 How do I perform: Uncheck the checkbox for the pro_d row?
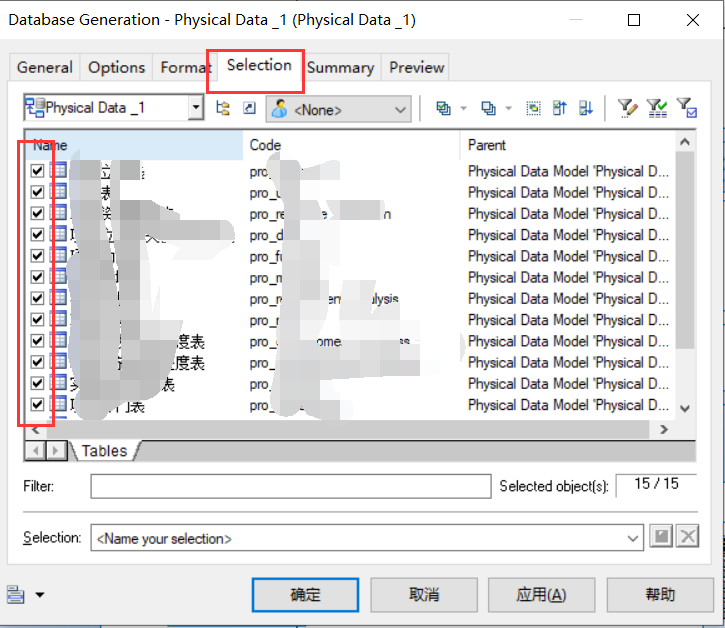(37, 234)
